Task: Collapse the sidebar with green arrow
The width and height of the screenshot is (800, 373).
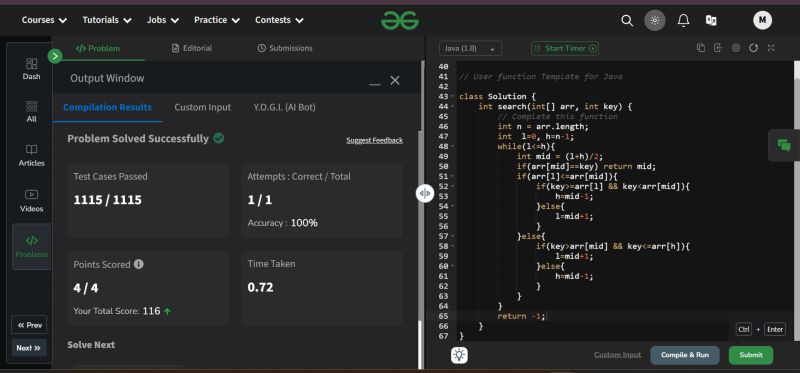Action: pyautogui.click(x=55, y=56)
